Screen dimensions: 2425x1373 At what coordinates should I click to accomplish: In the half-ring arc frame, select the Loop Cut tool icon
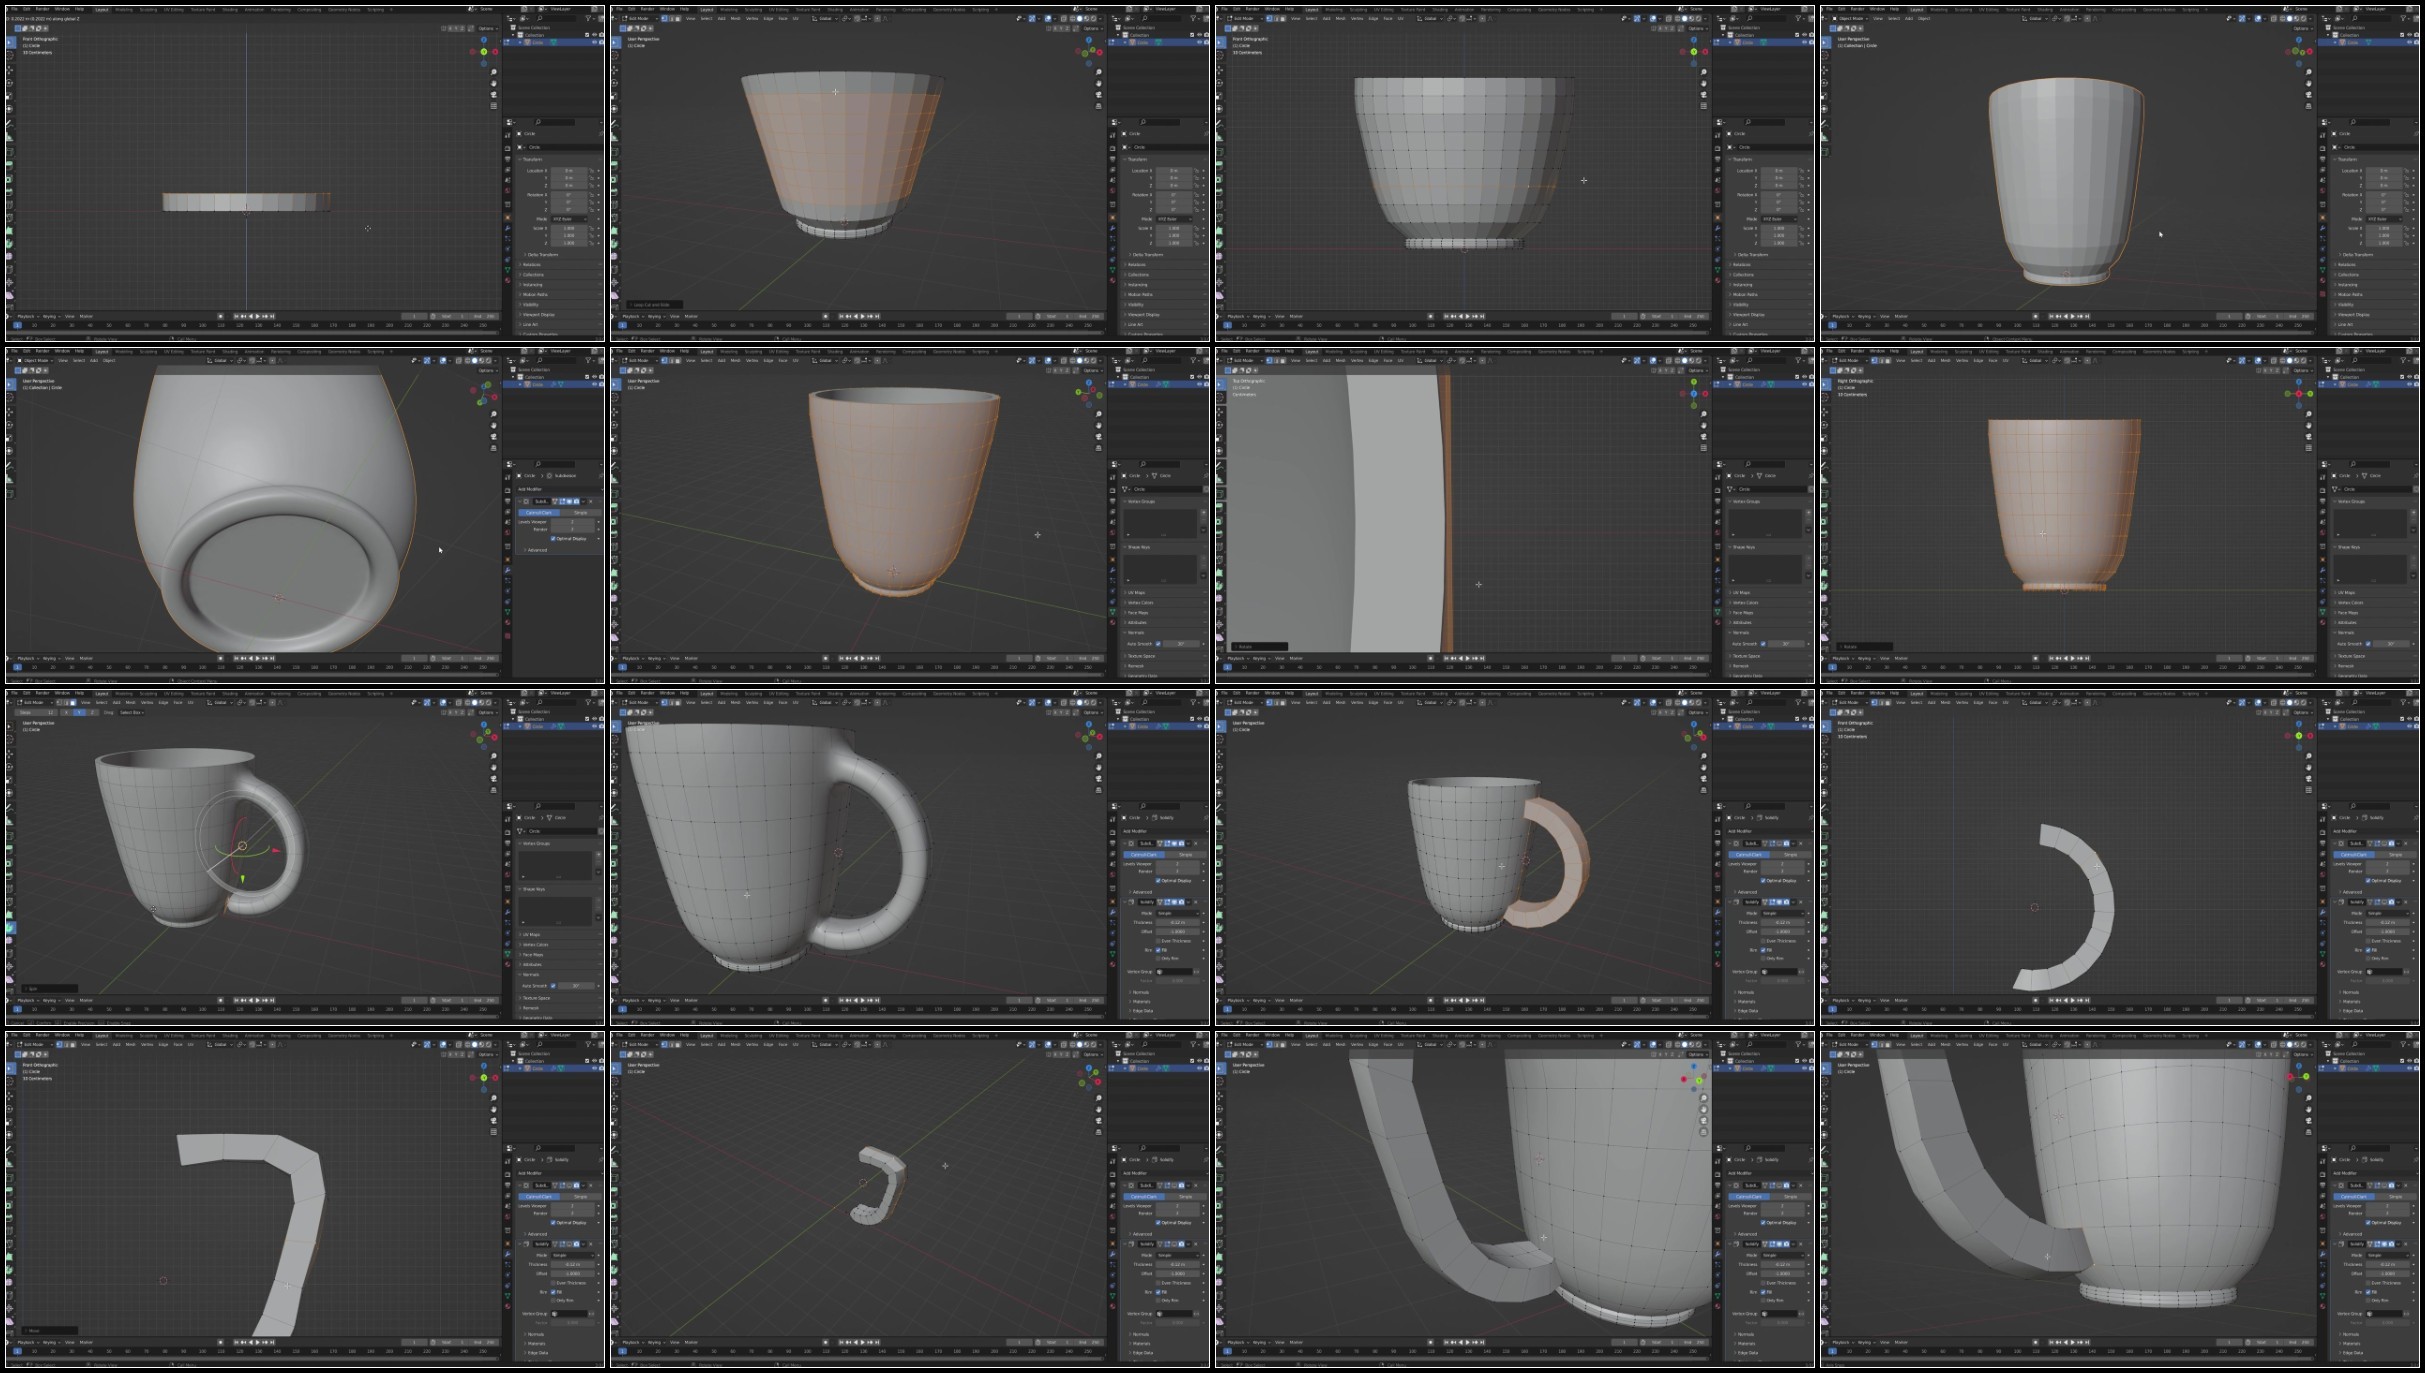coord(1825,889)
